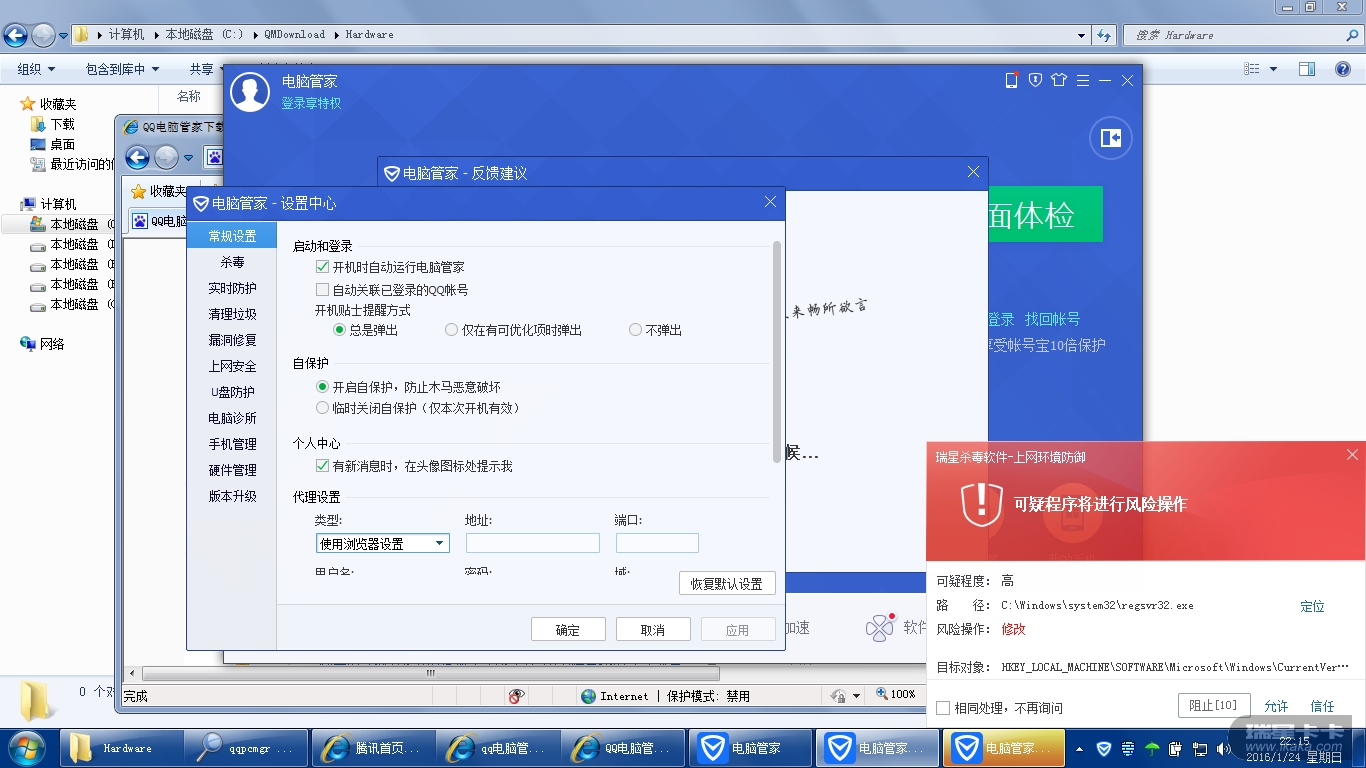The image size is (1366, 768).
Task: Click the clover software icon beside 软件
Action: 879,628
